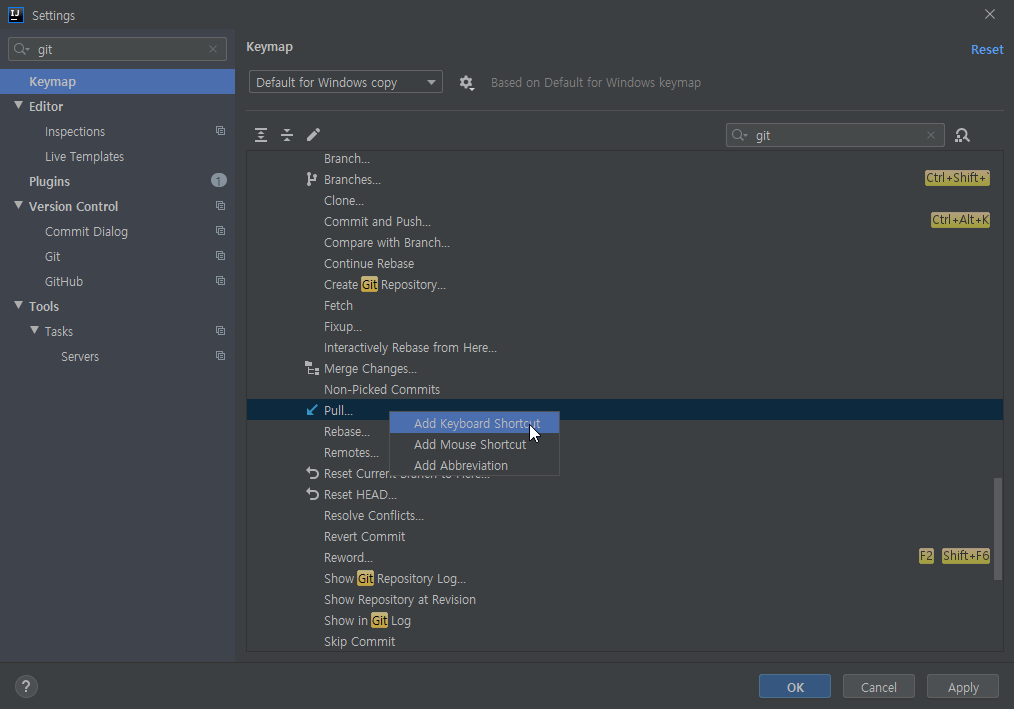
Task: Click the Cancel button
Action: tap(878, 687)
